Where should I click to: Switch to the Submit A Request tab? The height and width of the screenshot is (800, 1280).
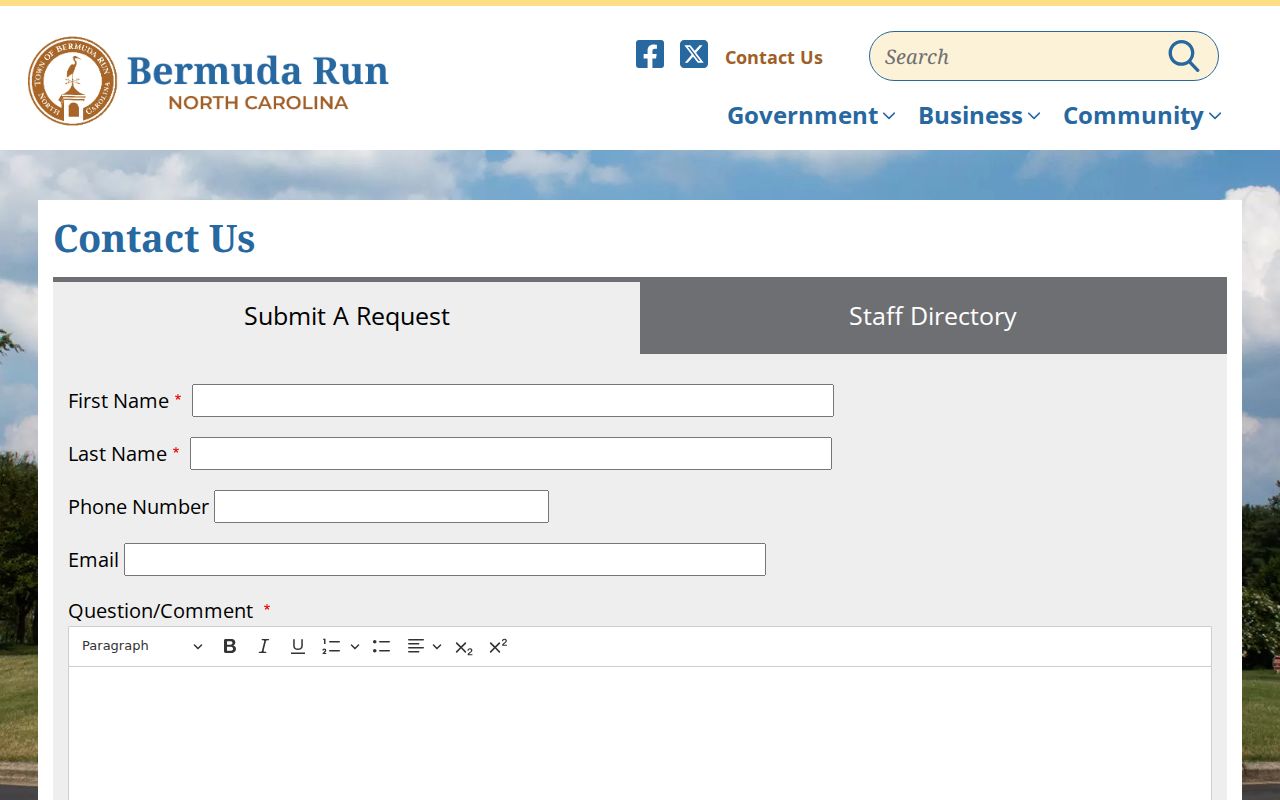pyautogui.click(x=347, y=317)
